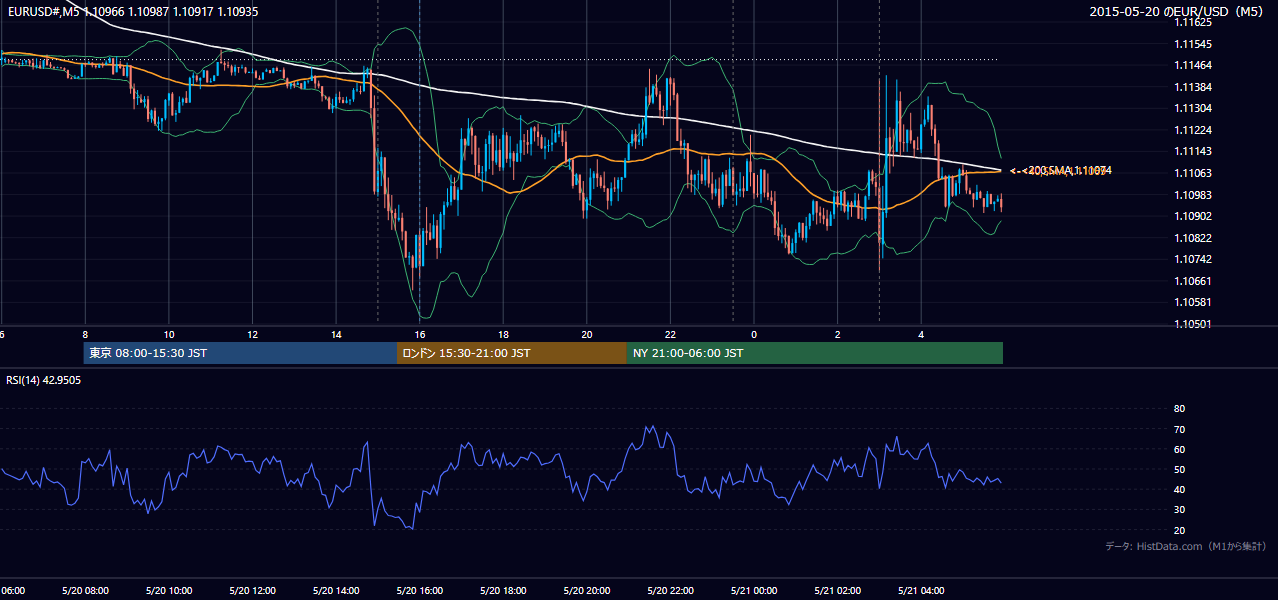
Task: Click price axis label 1.11143
Action: (1192, 151)
